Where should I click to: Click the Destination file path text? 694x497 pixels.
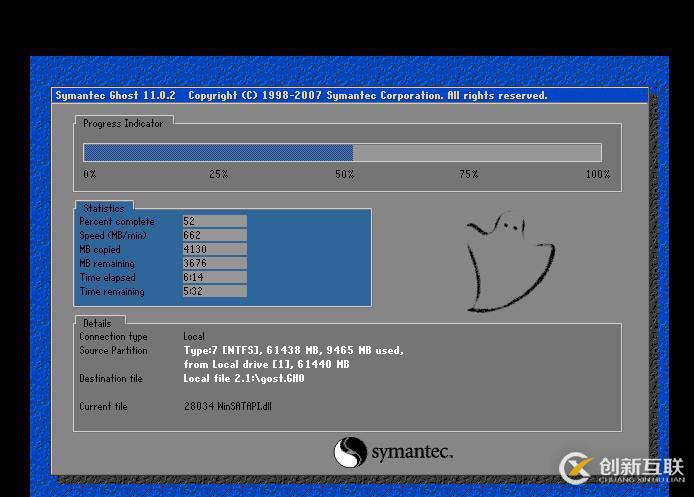click(243, 379)
